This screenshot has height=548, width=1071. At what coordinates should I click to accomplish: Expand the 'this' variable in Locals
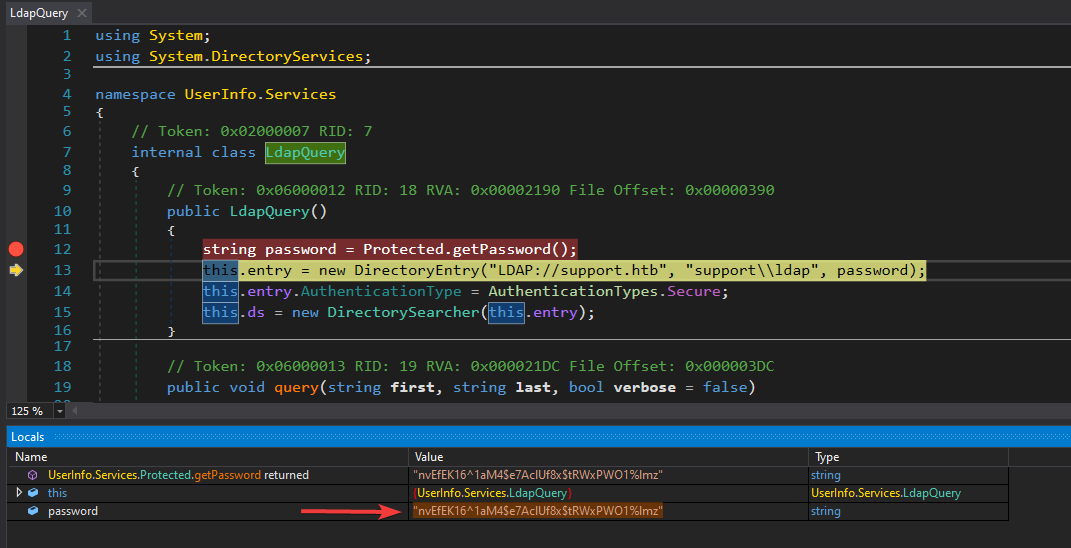19,493
